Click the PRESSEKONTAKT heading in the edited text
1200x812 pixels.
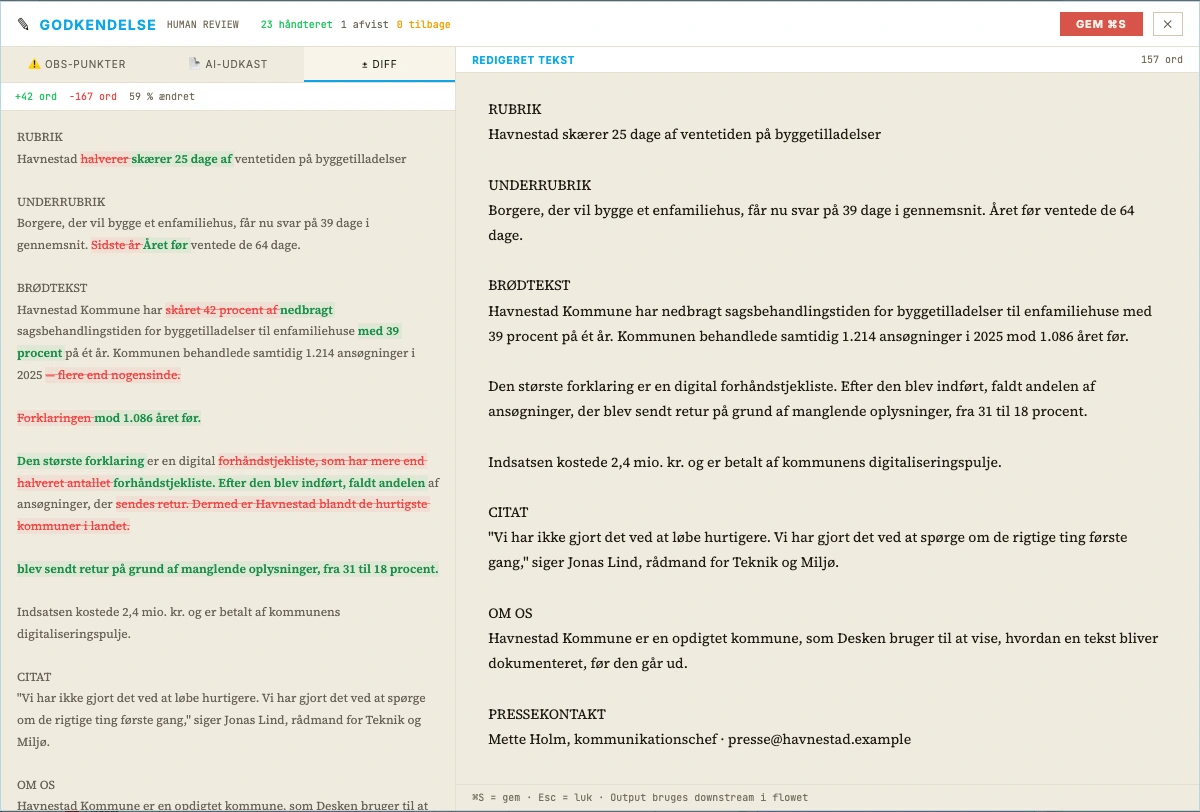click(547, 715)
